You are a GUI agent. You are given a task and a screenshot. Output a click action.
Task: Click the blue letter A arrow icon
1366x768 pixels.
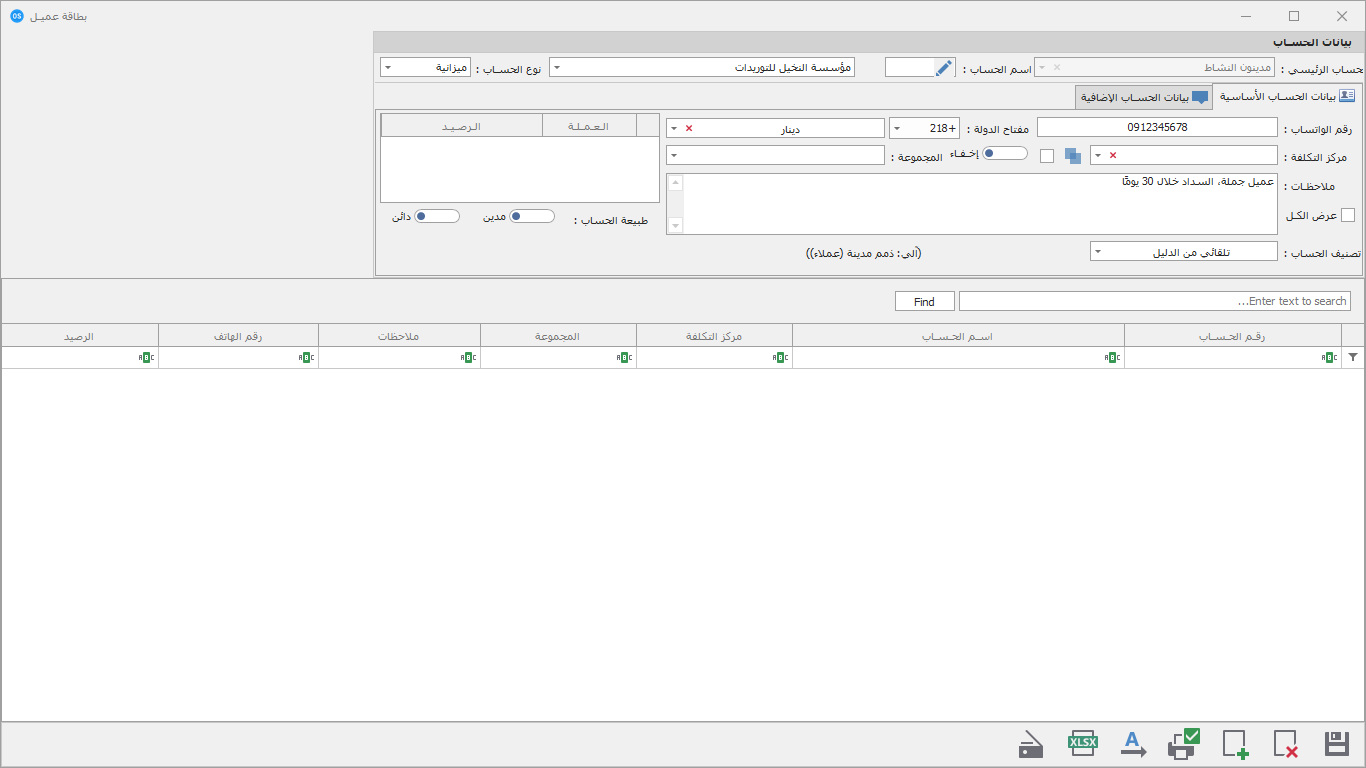tap(1133, 744)
